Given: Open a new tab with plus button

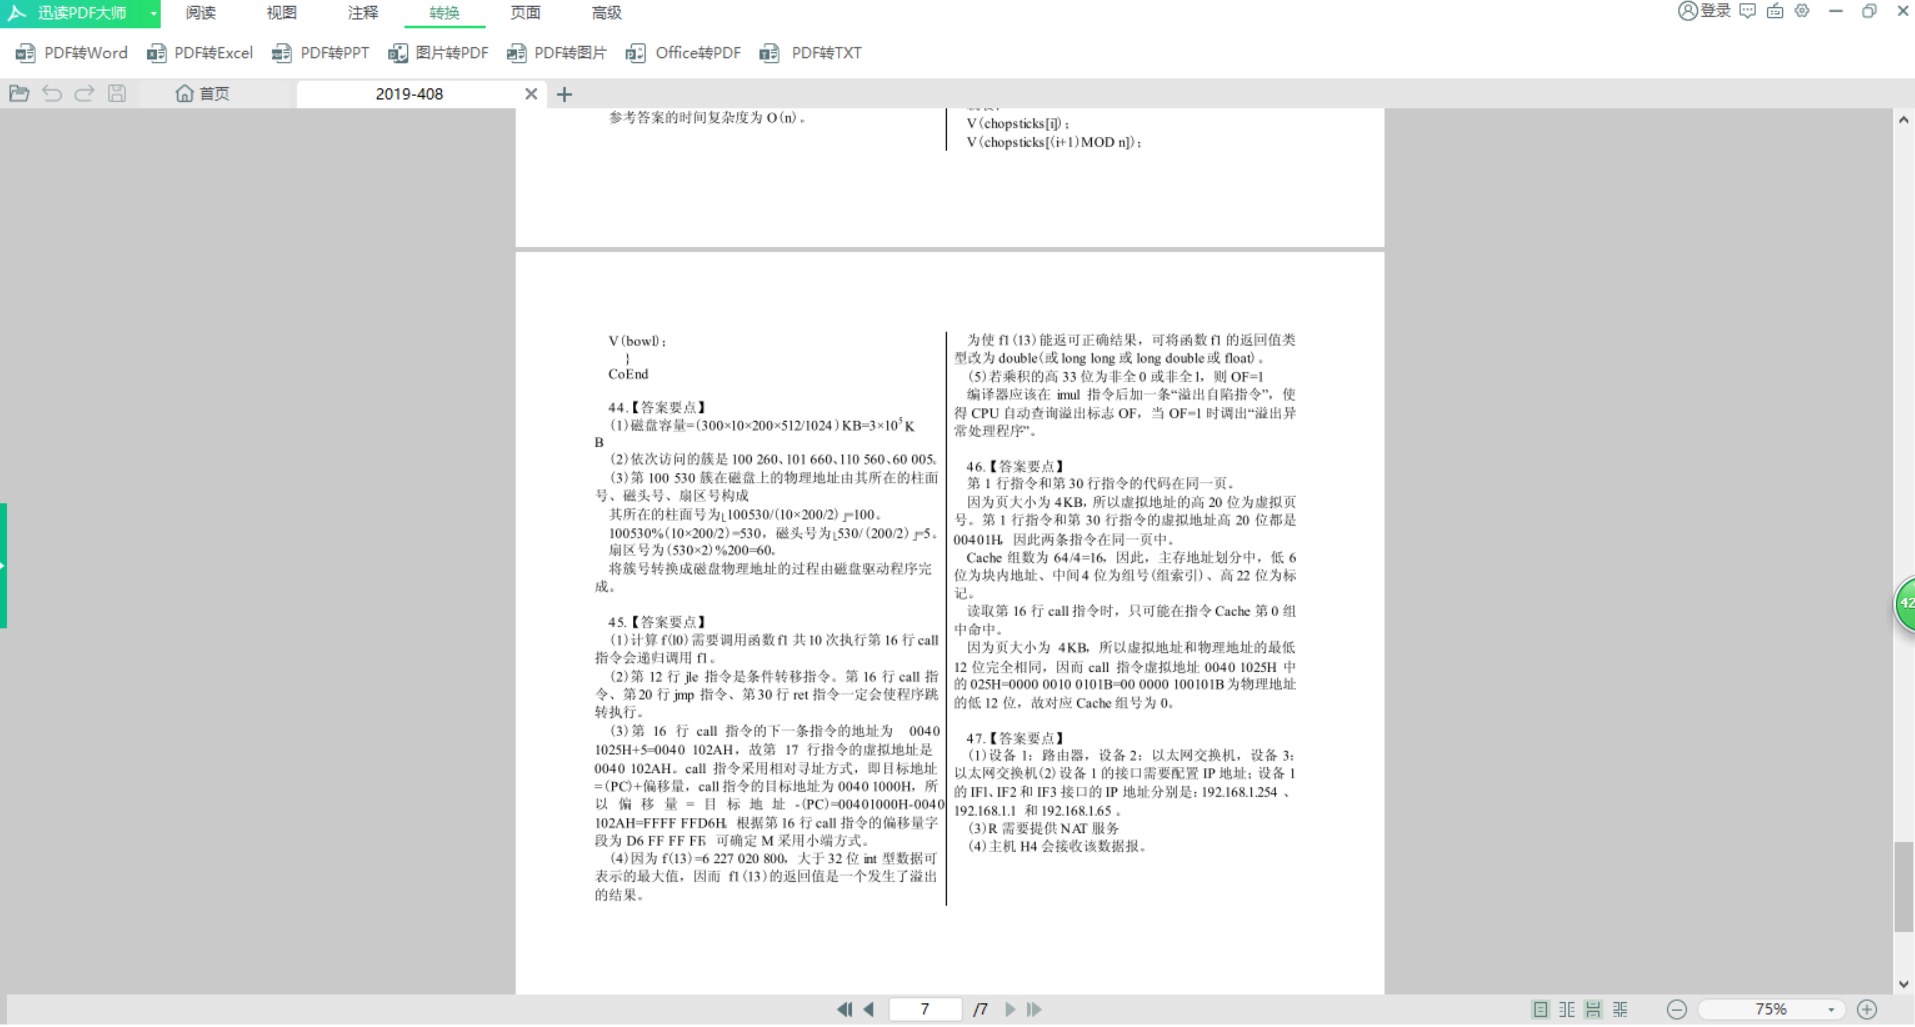Looking at the screenshot, I should pos(565,93).
